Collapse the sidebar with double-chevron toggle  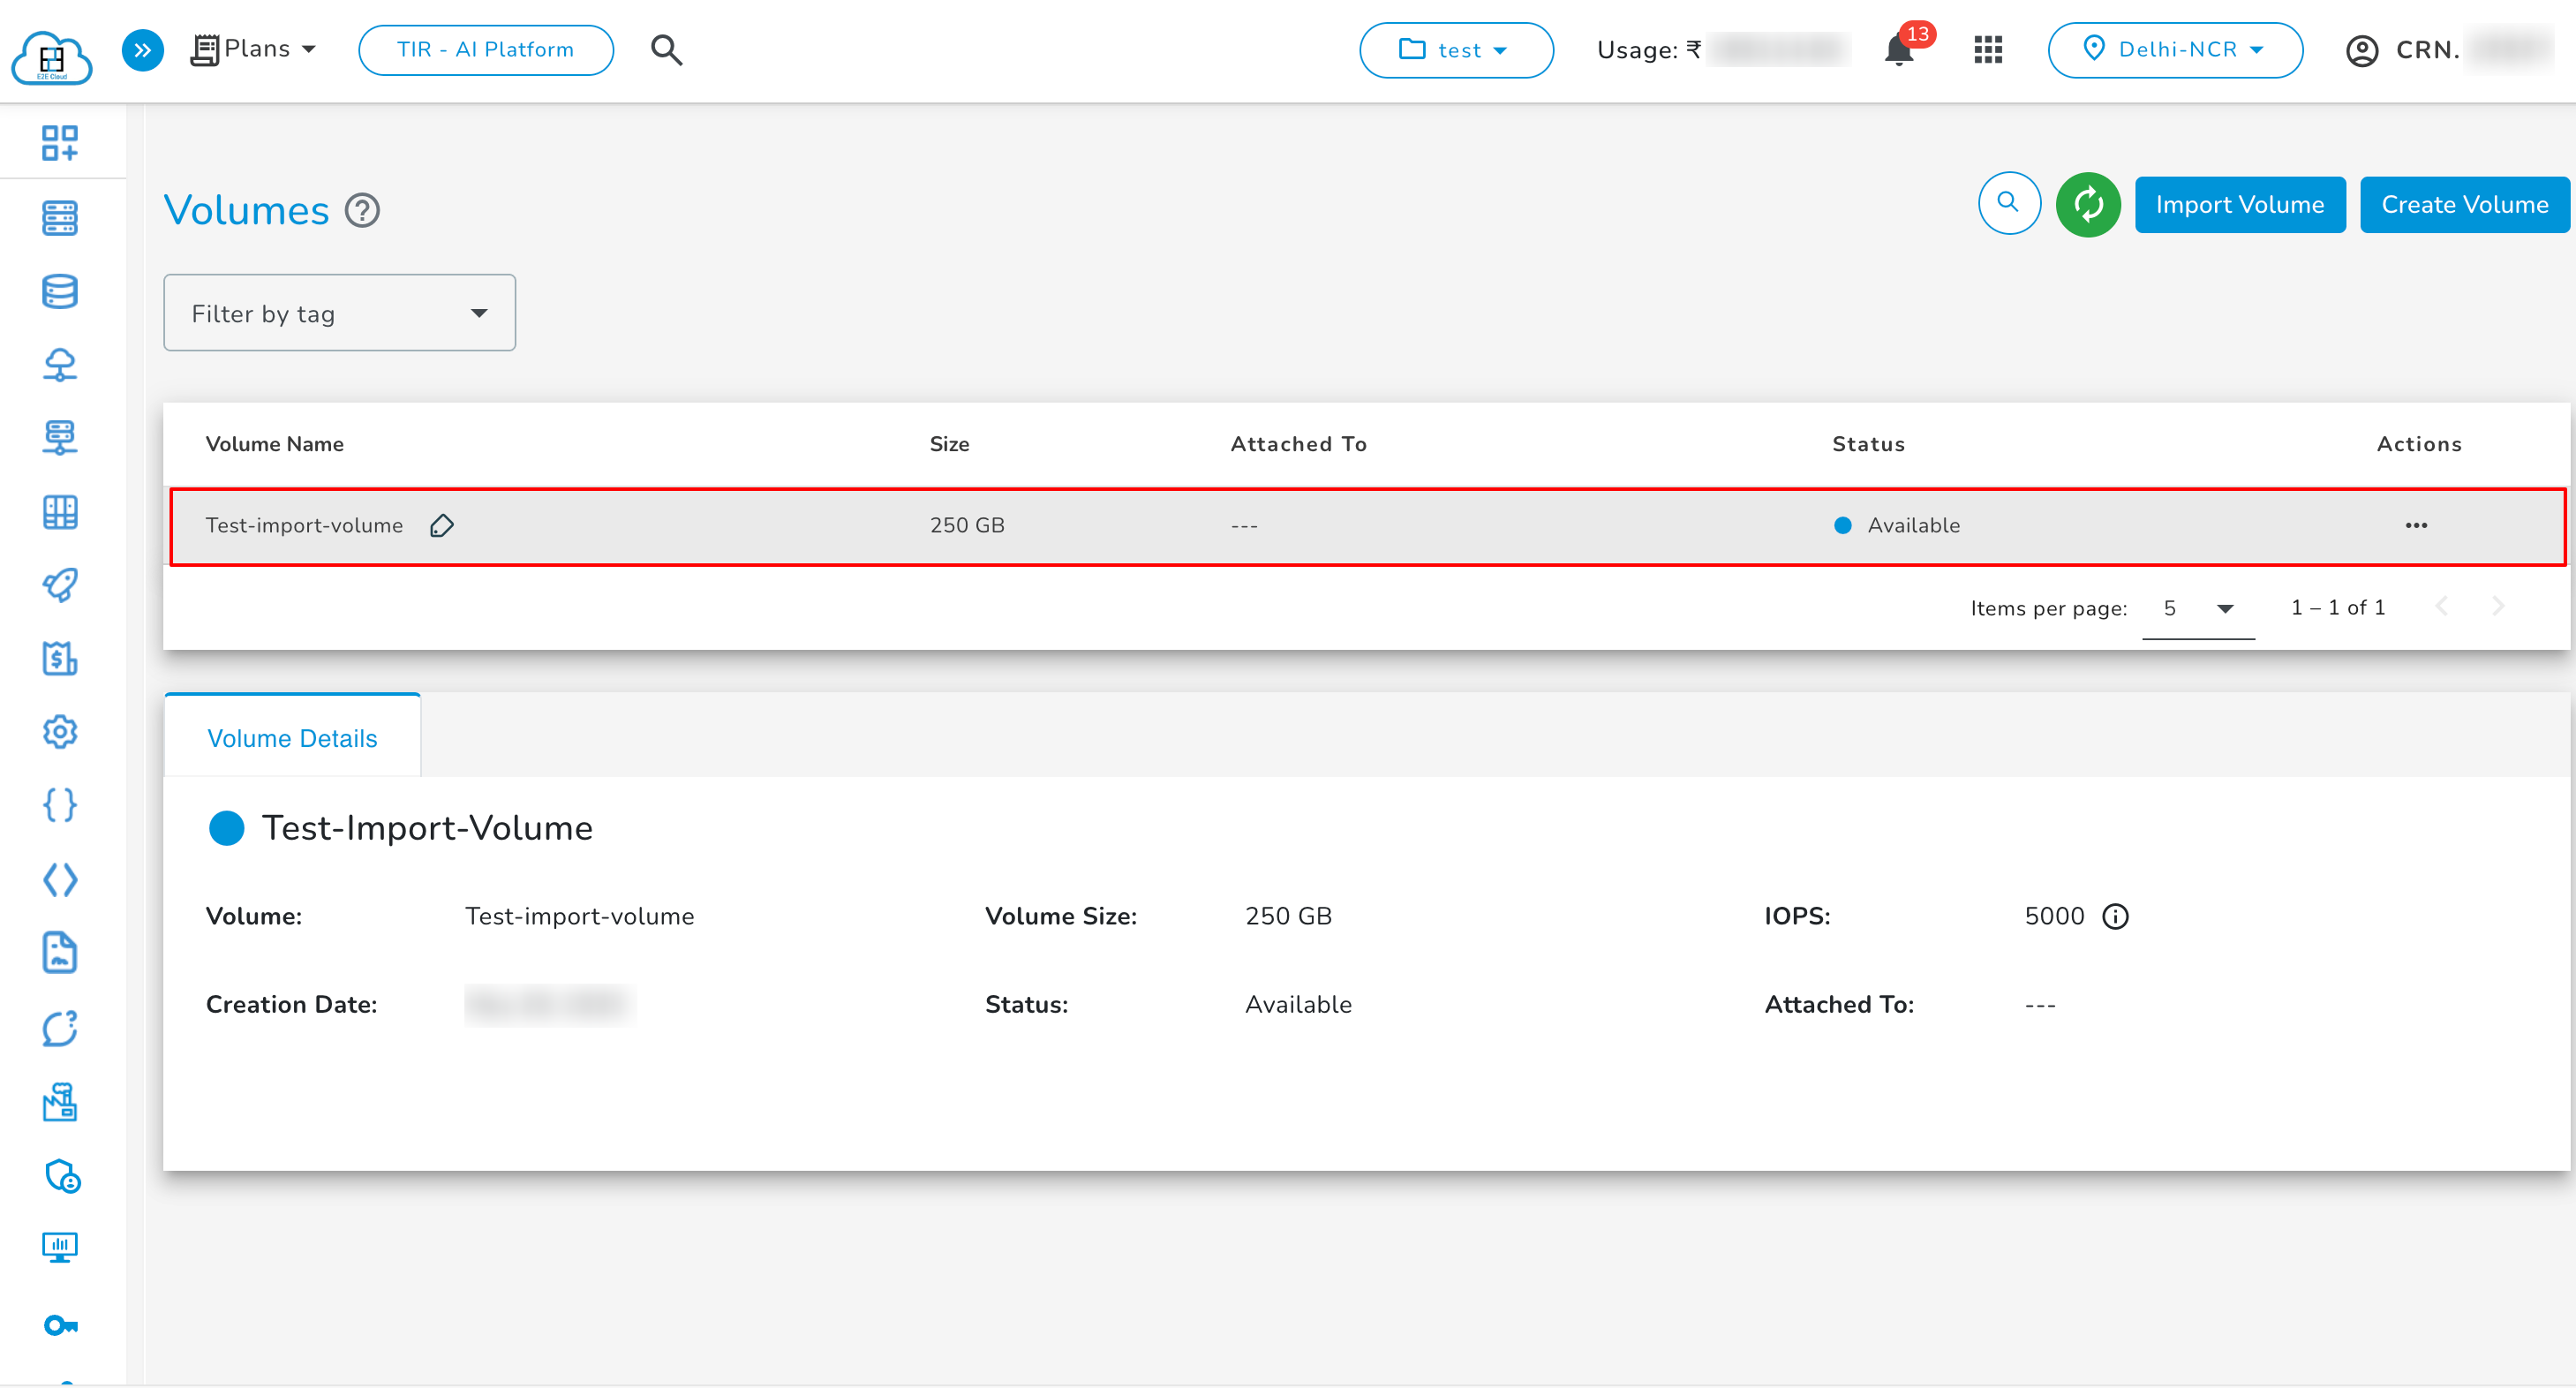pos(142,49)
